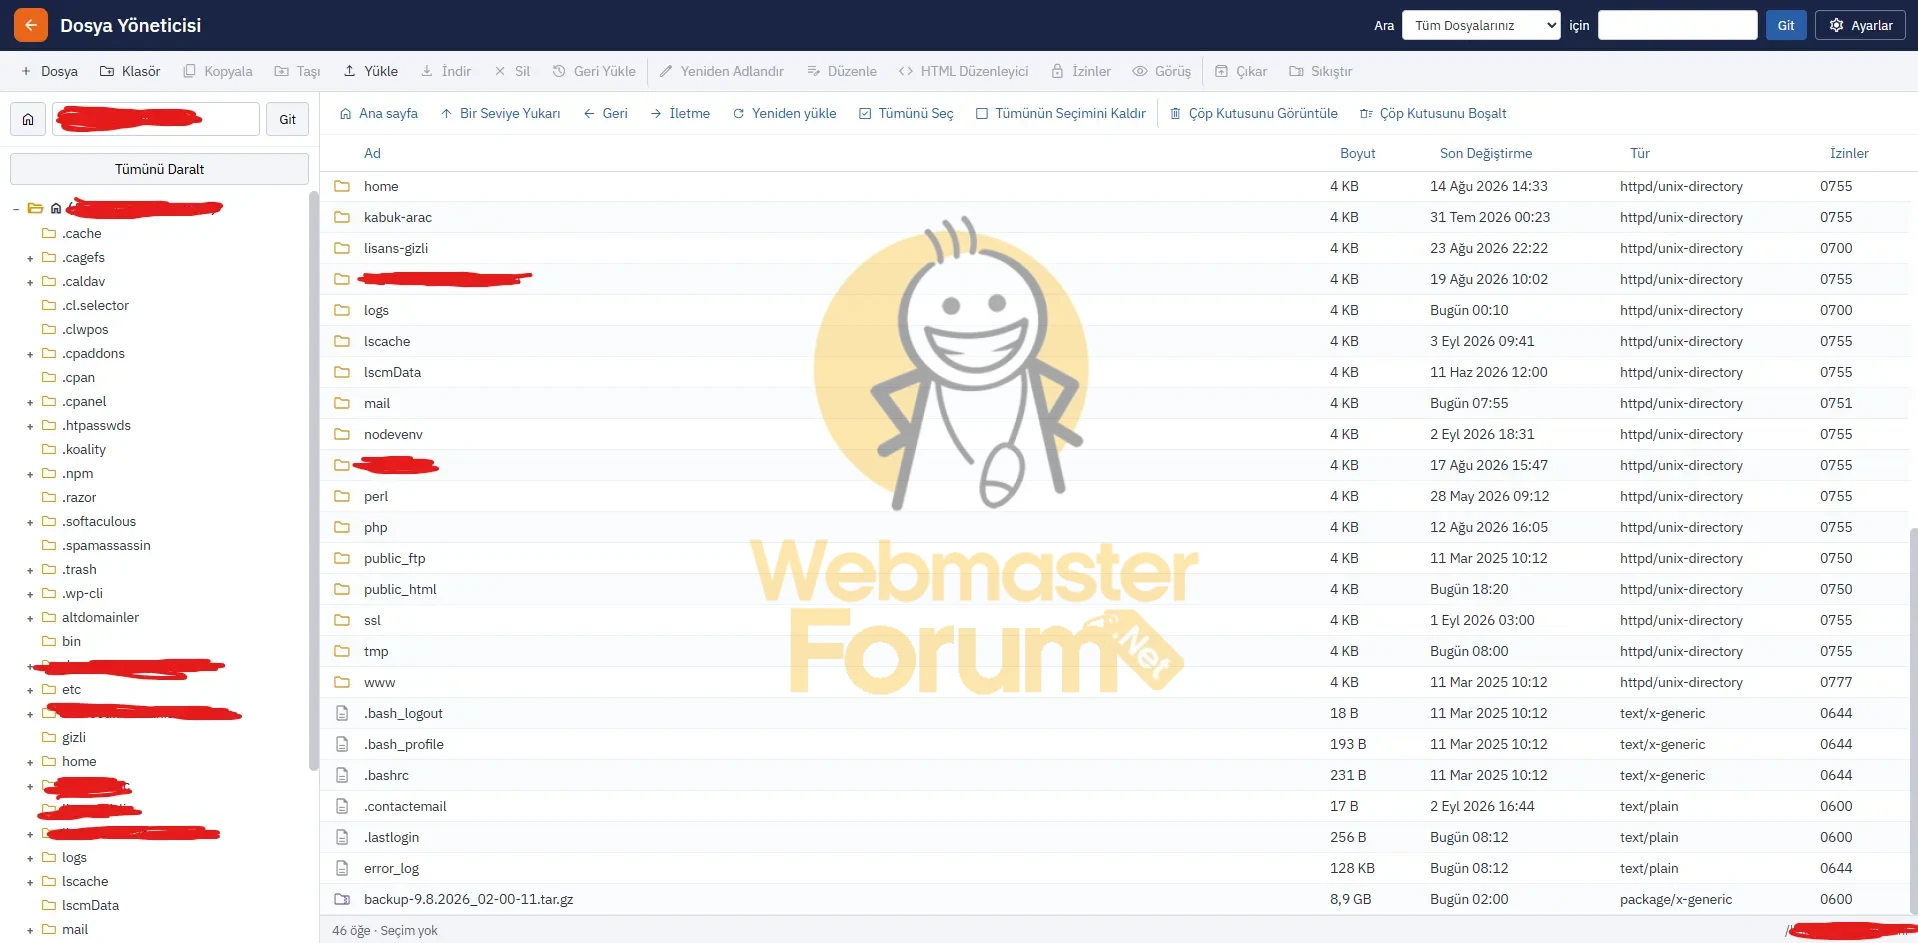Image resolution: width=1918 pixels, height=943 pixels.
Task: Click the kabuk-arac folder icon
Action: pos(342,217)
